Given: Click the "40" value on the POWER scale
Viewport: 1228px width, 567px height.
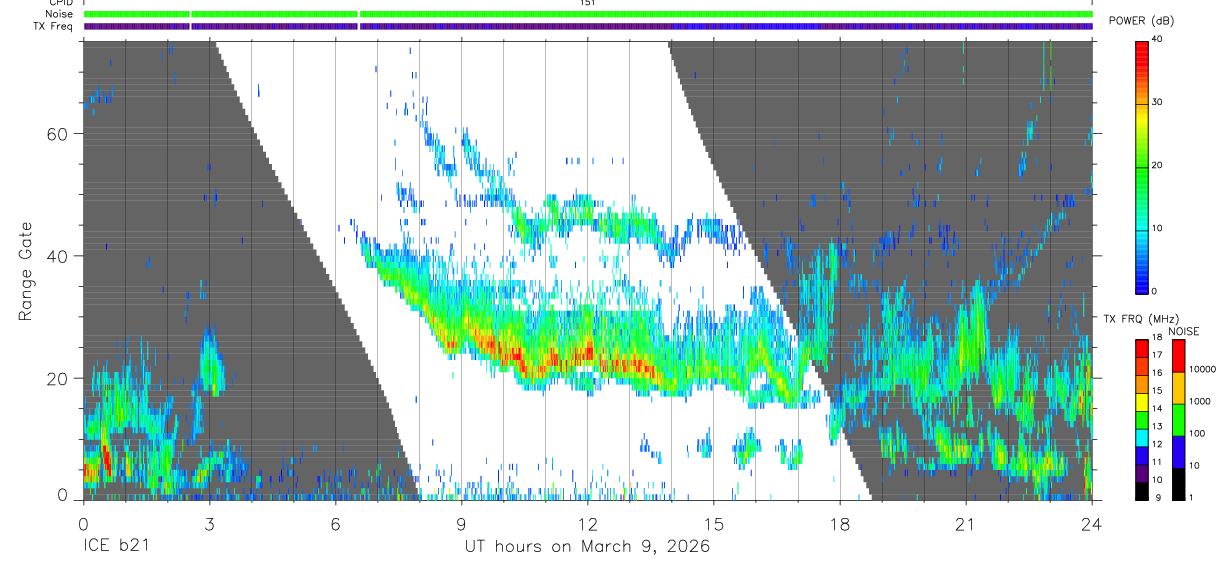Looking at the screenshot, I should (x=1158, y=40).
